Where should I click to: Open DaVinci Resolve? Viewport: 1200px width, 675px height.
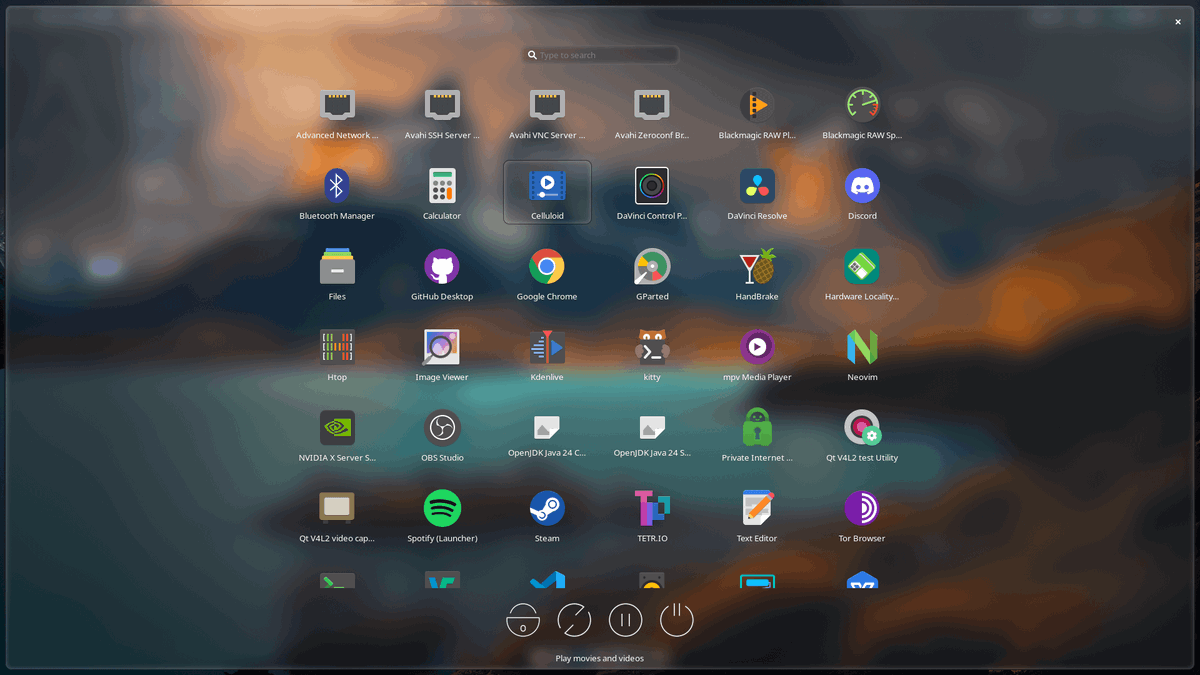pyautogui.click(x=757, y=193)
